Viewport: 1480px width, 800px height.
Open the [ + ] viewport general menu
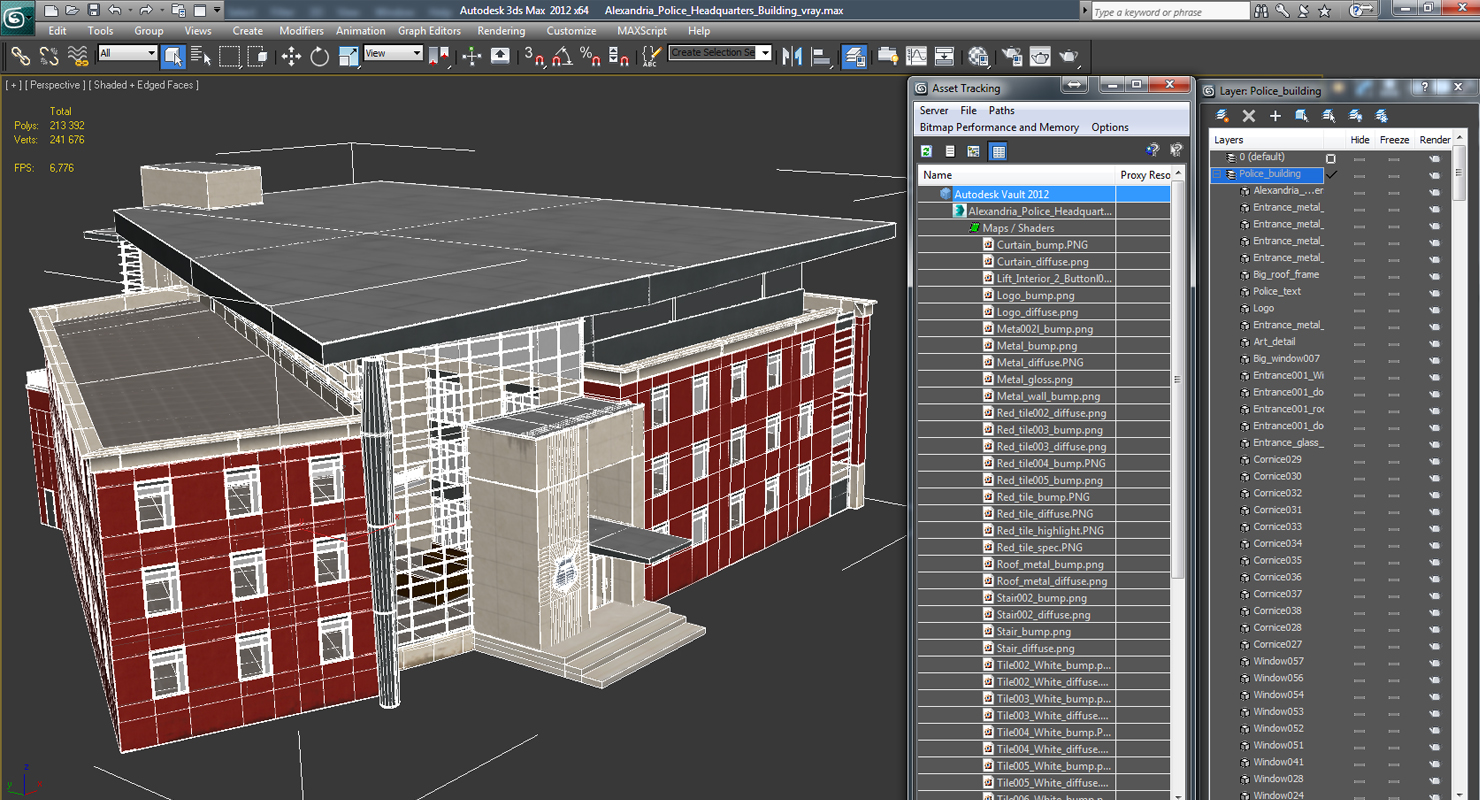pyautogui.click(x=12, y=85)
